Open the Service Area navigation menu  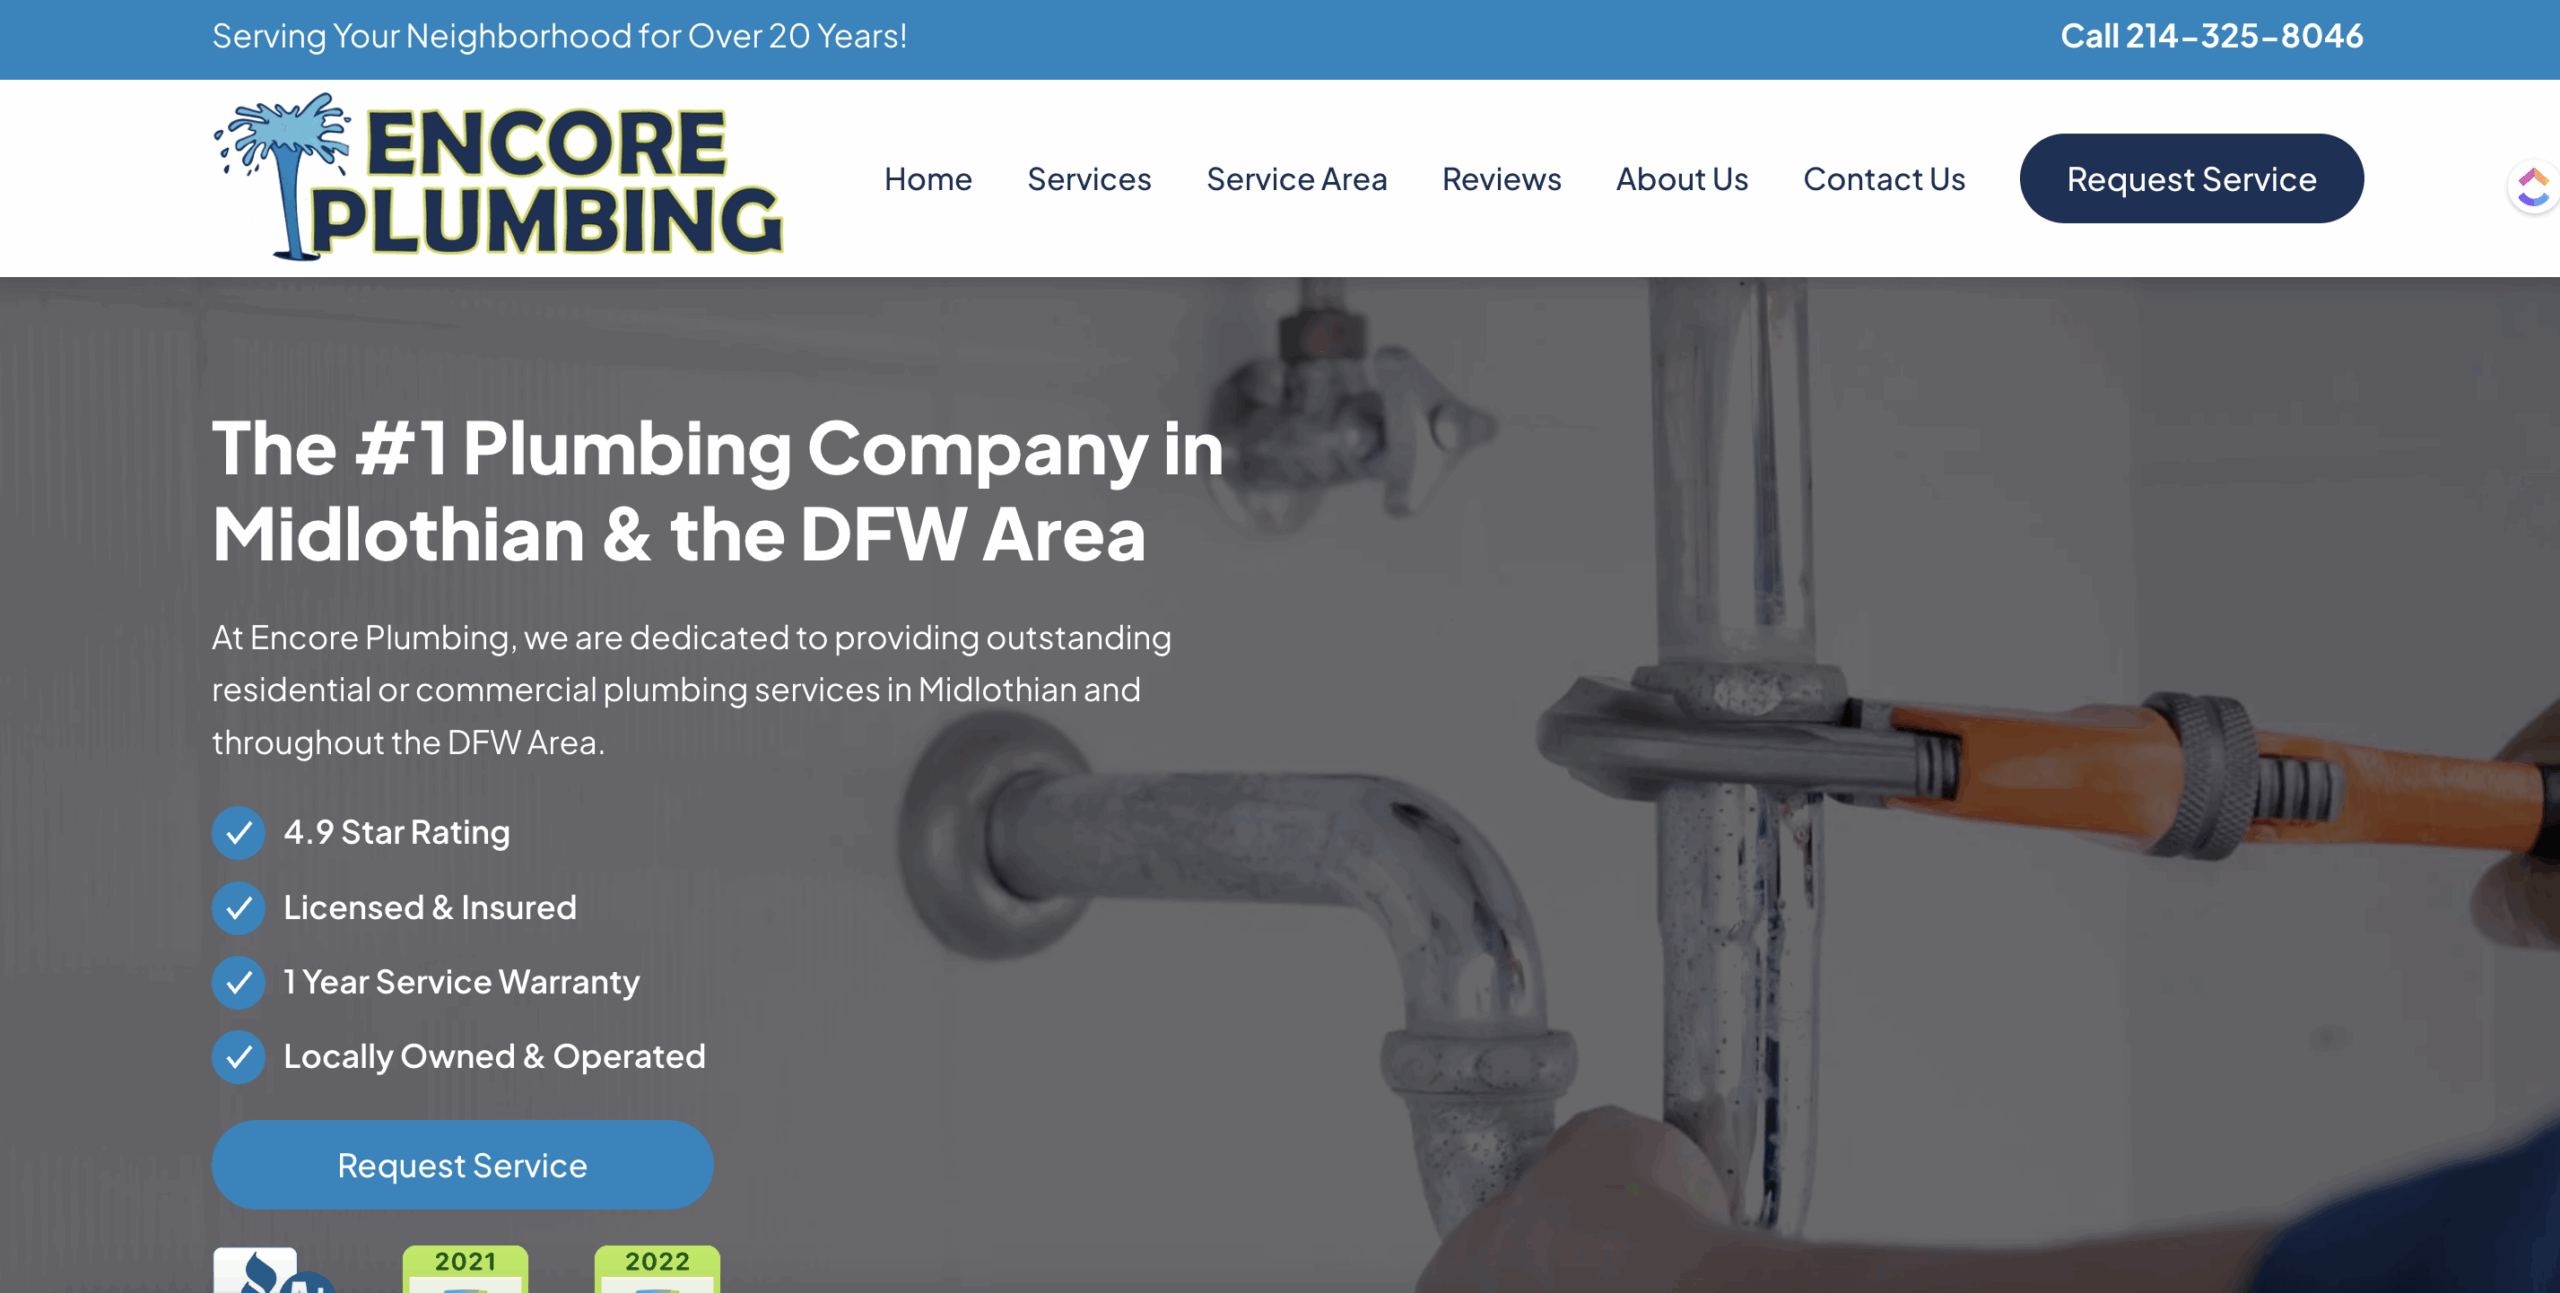pos(1297,179)
